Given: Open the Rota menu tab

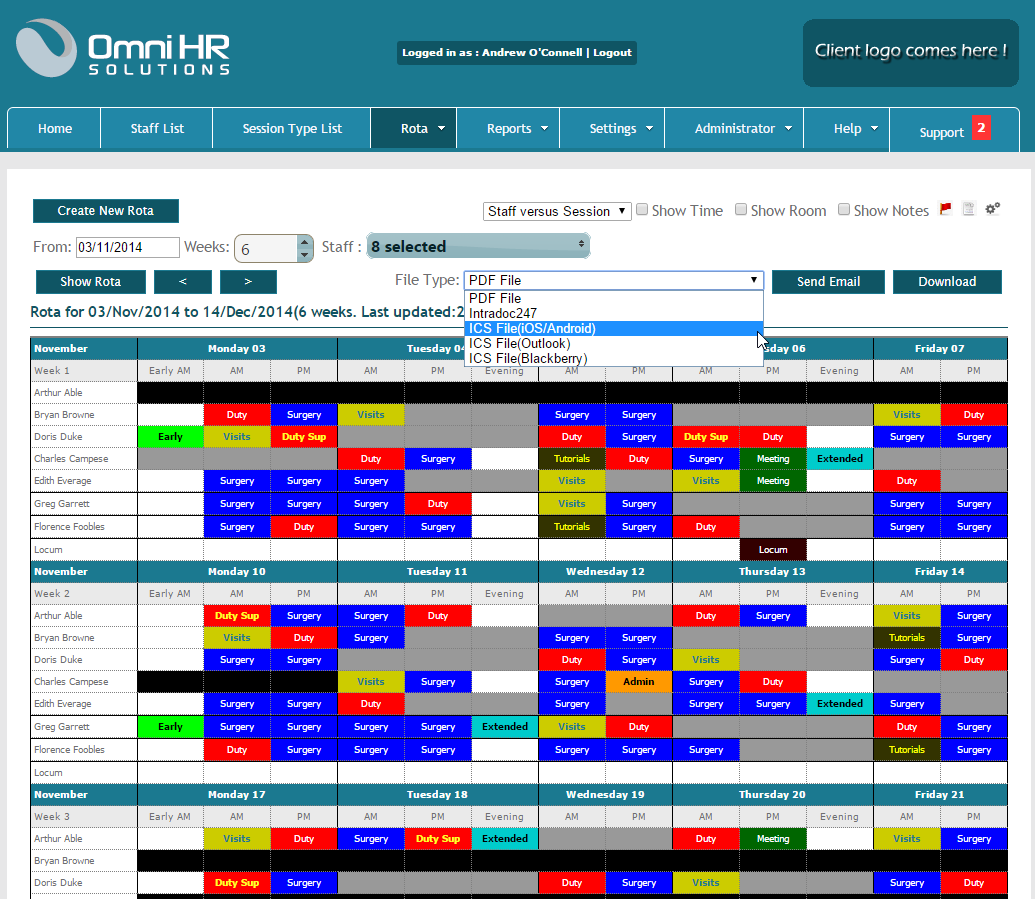Looking at the screenshot, I should (x=414, y=129).
